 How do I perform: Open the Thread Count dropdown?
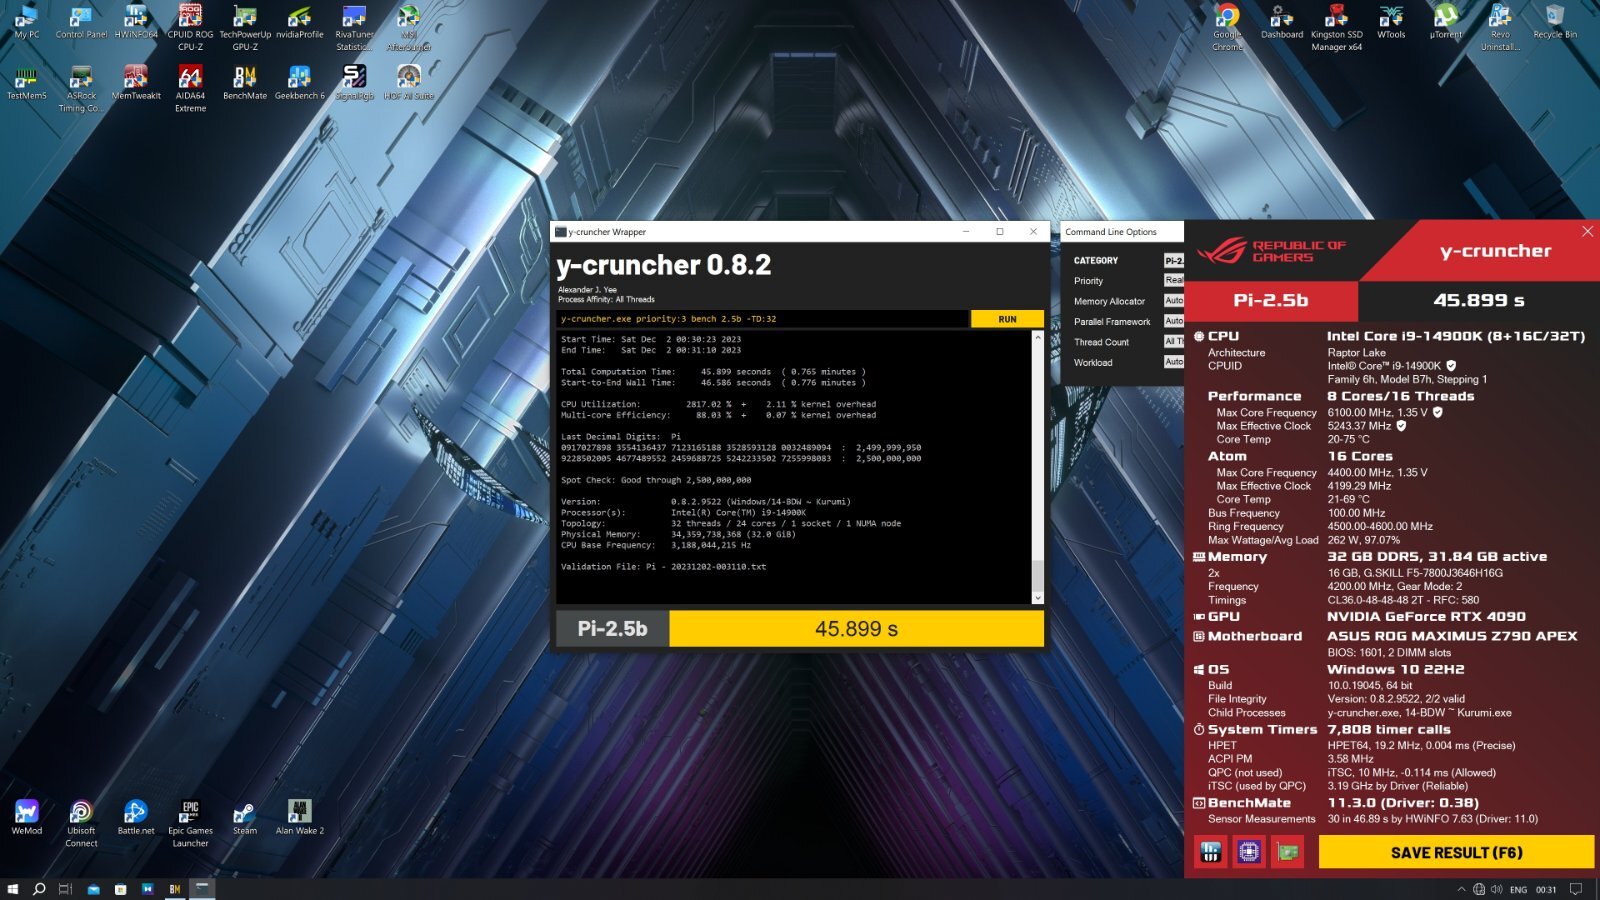(1174, 342)
